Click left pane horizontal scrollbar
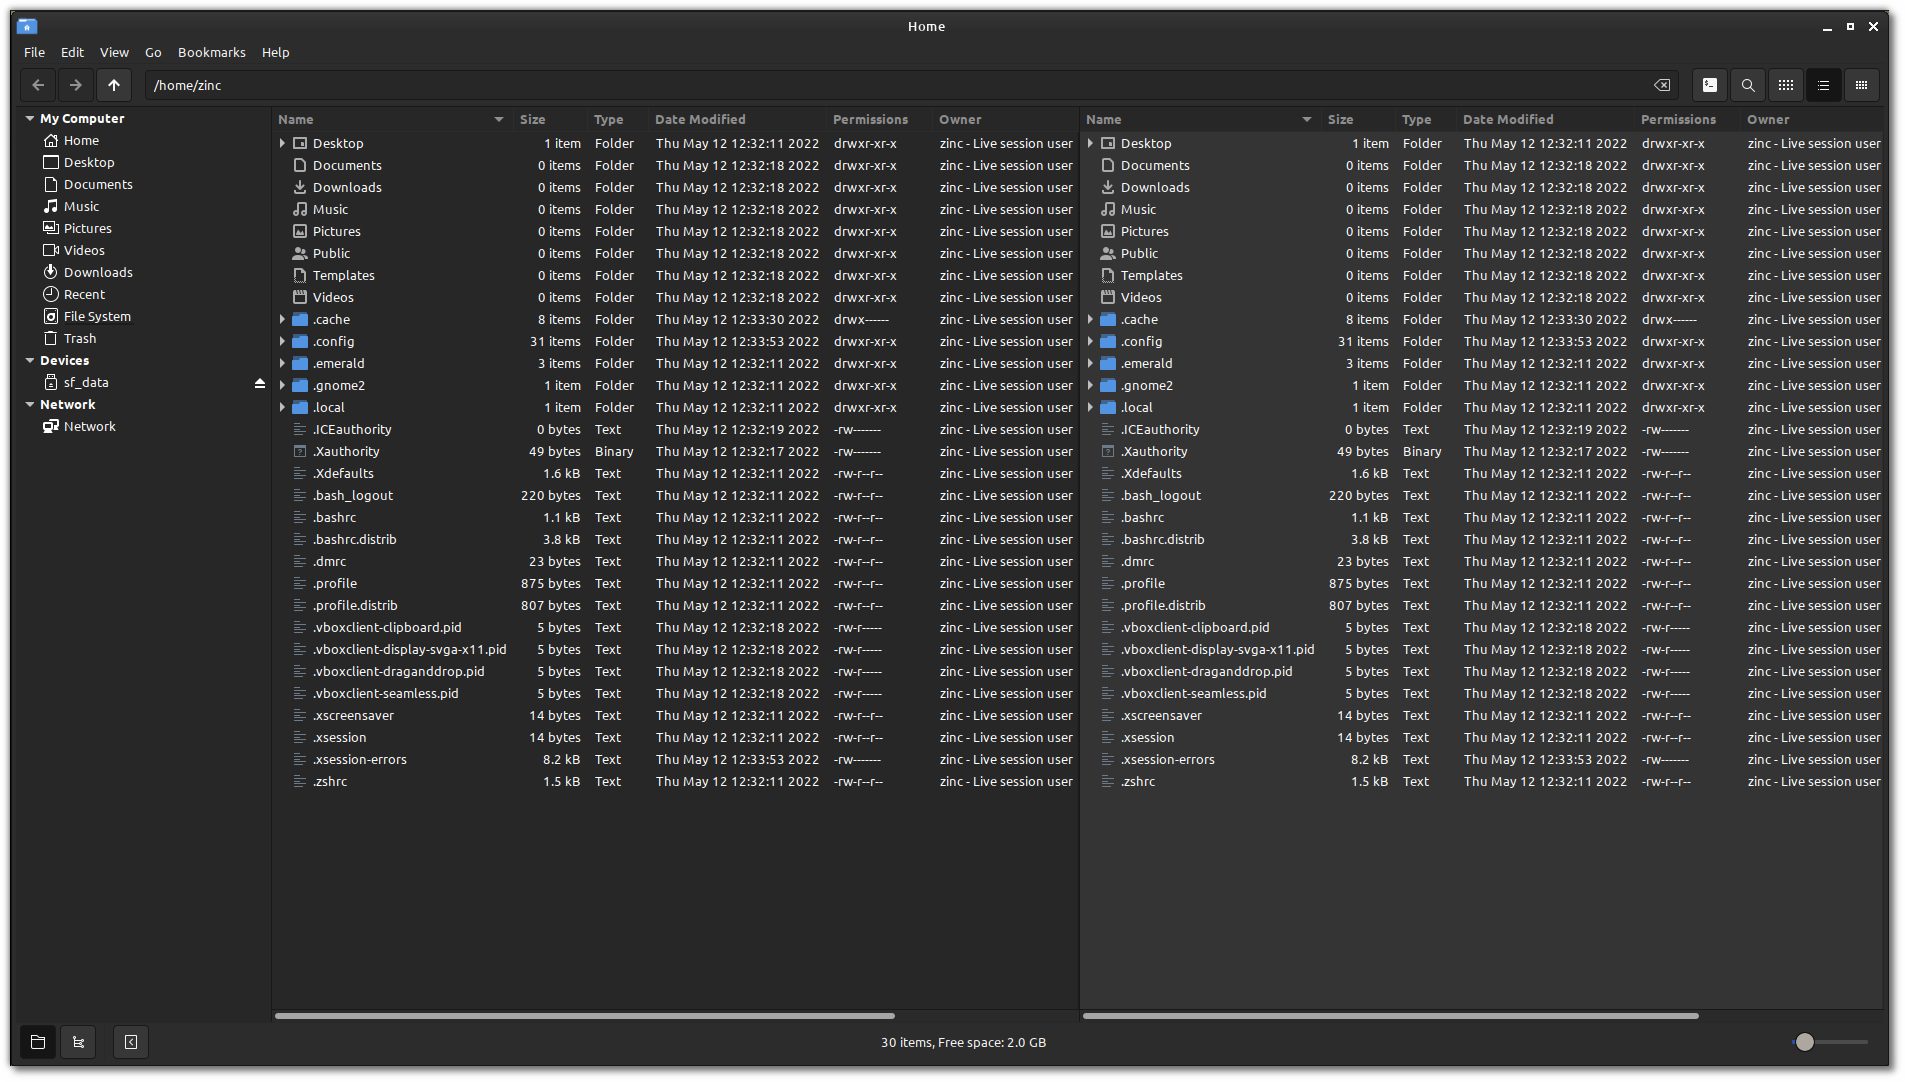Screen dimensions: 1905x1082 (585, 1016)
